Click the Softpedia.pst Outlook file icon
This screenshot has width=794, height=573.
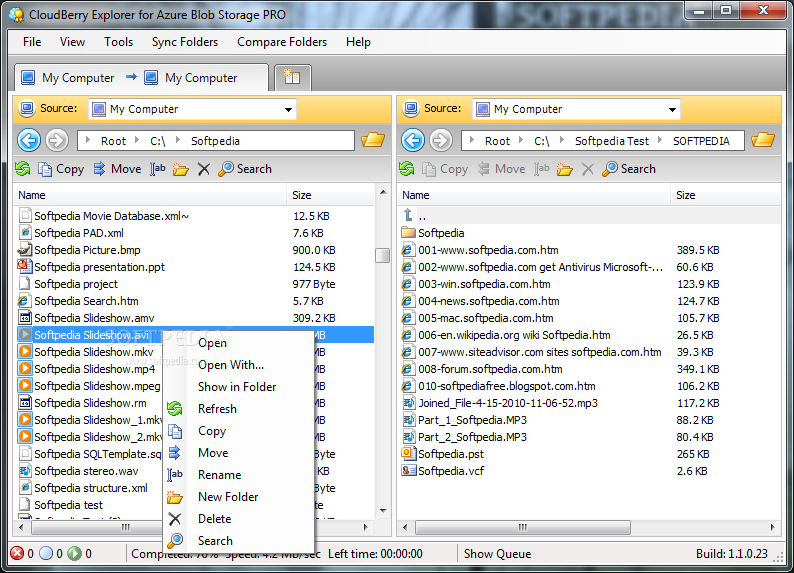[408, 454]
